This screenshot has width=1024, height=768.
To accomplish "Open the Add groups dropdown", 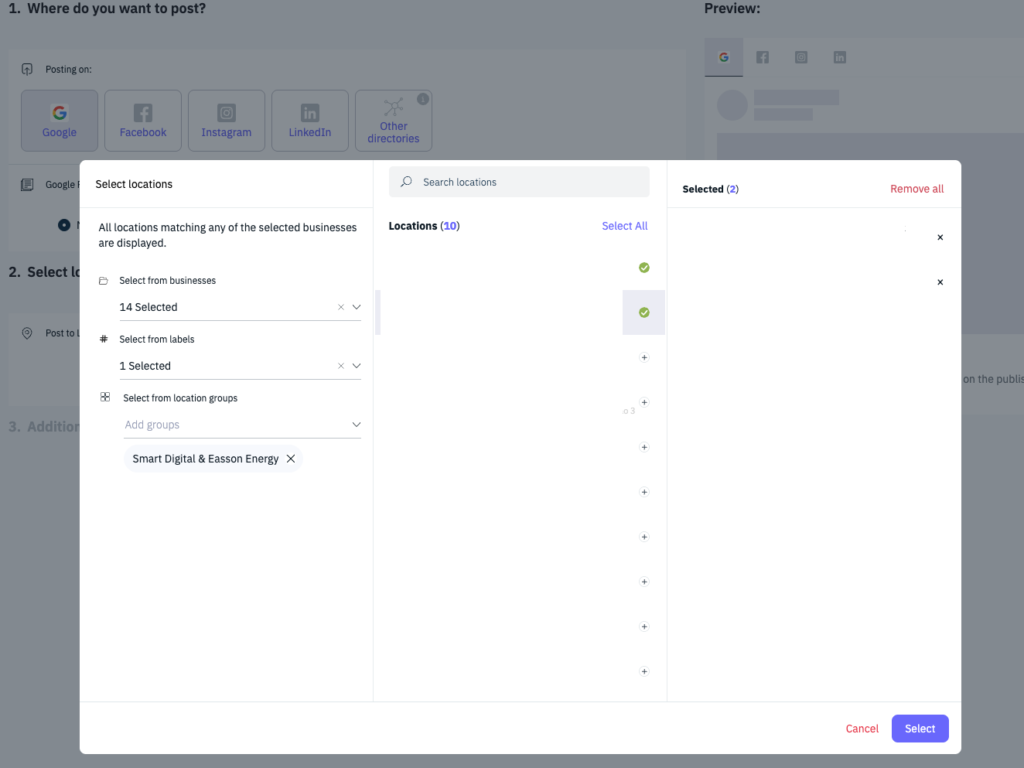I will (356, 425).
